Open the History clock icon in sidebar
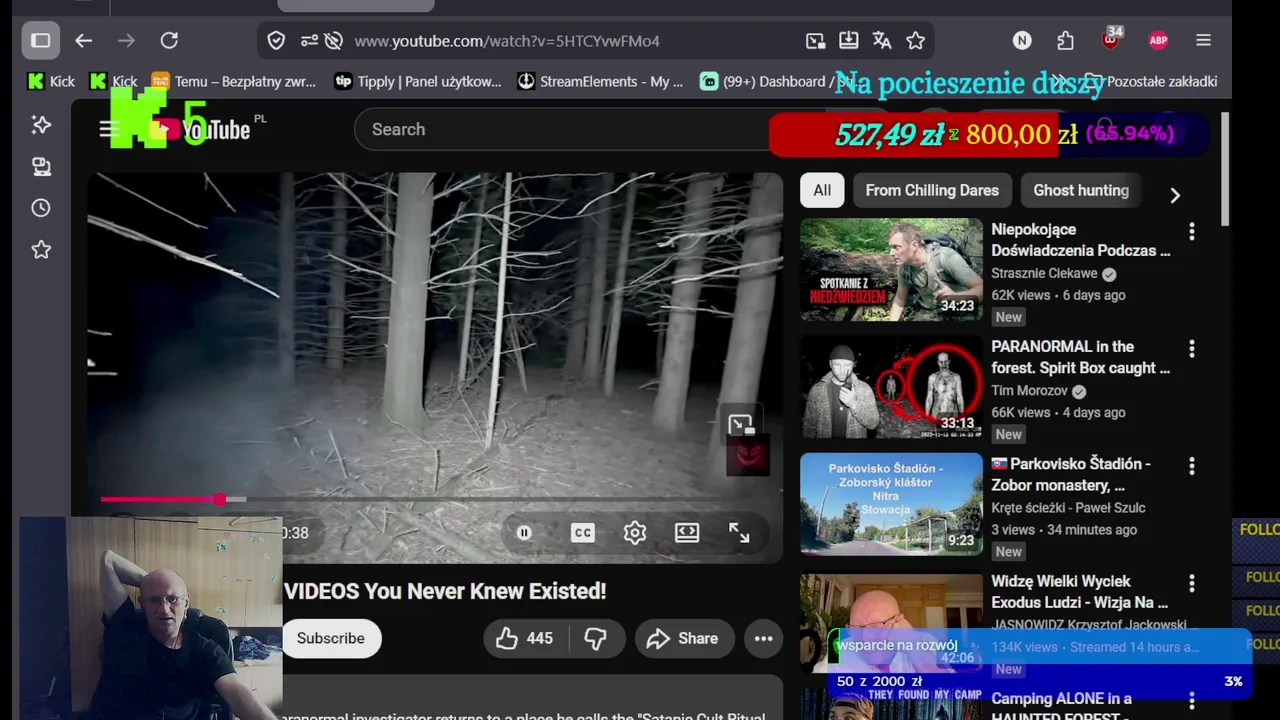 [x=41, y=208]
